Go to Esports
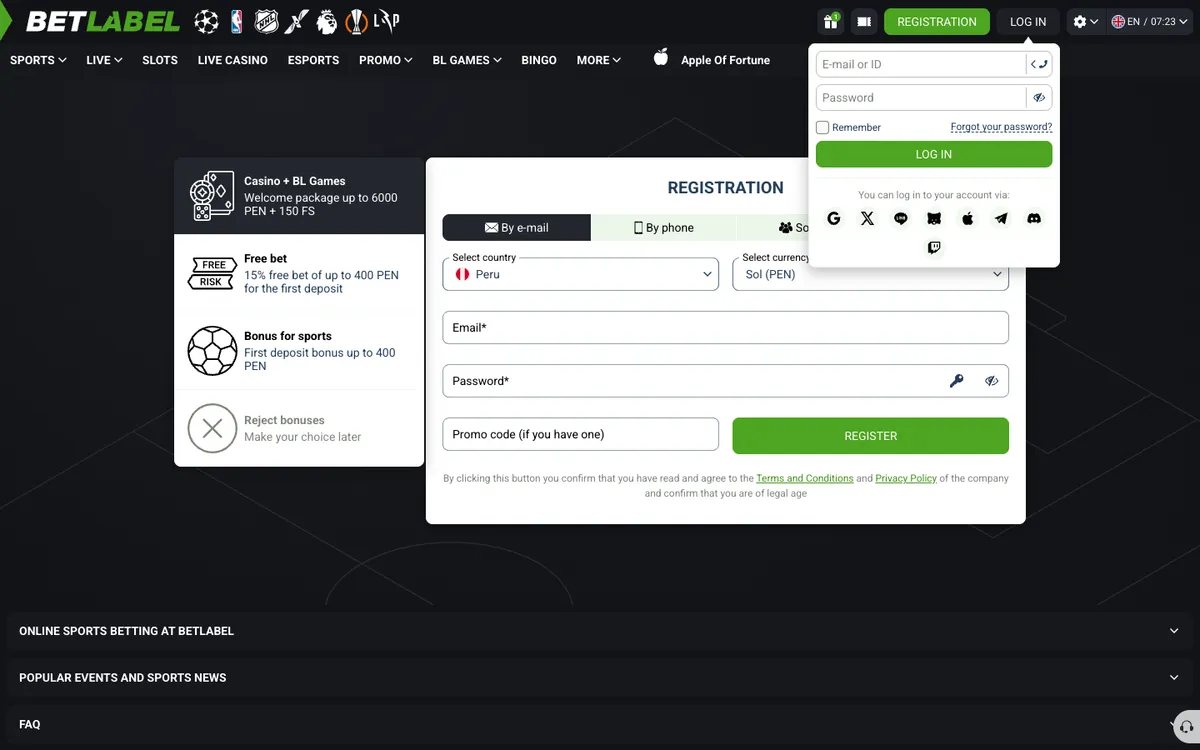The image size is (1200, 750). point(313,60)
